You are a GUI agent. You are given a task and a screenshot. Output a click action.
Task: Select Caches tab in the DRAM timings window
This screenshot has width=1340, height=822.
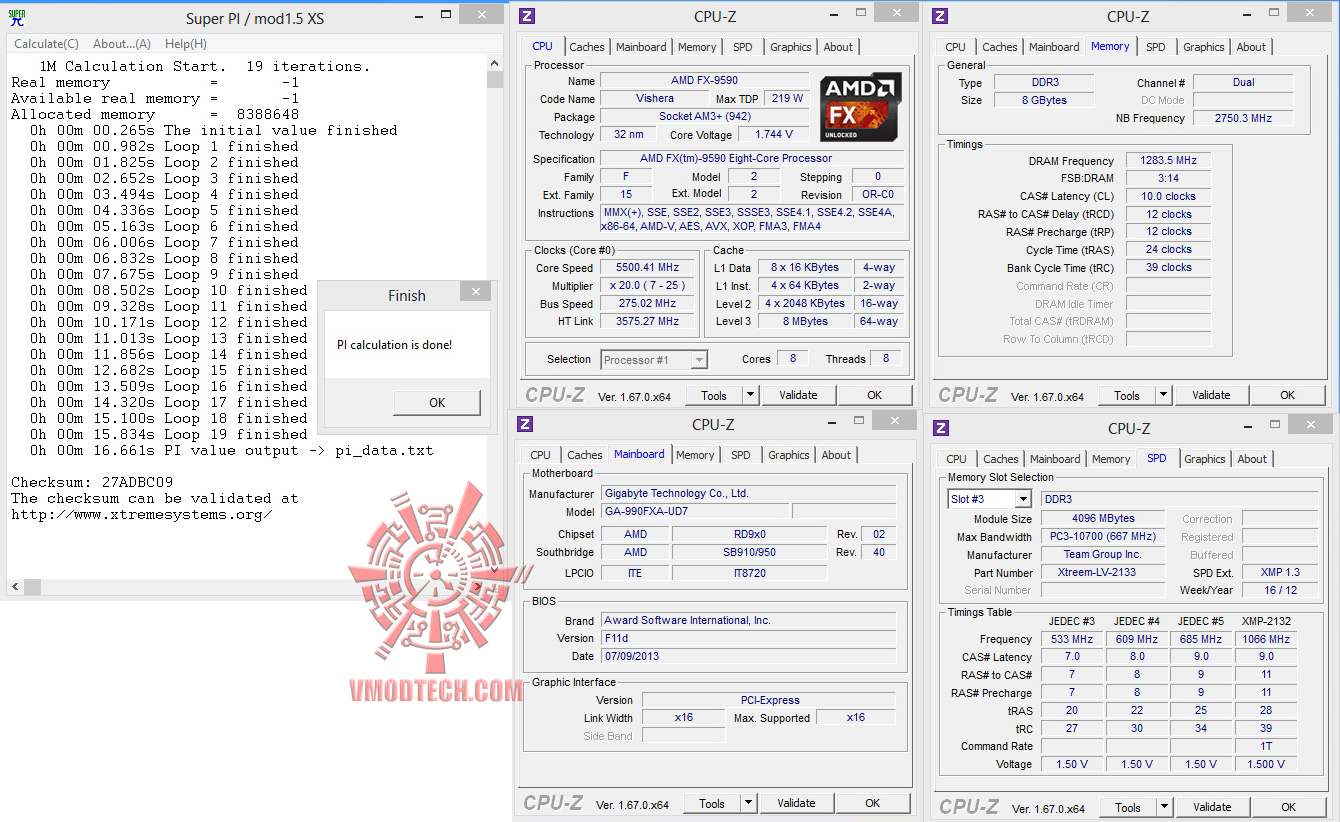pos(1000,47)
